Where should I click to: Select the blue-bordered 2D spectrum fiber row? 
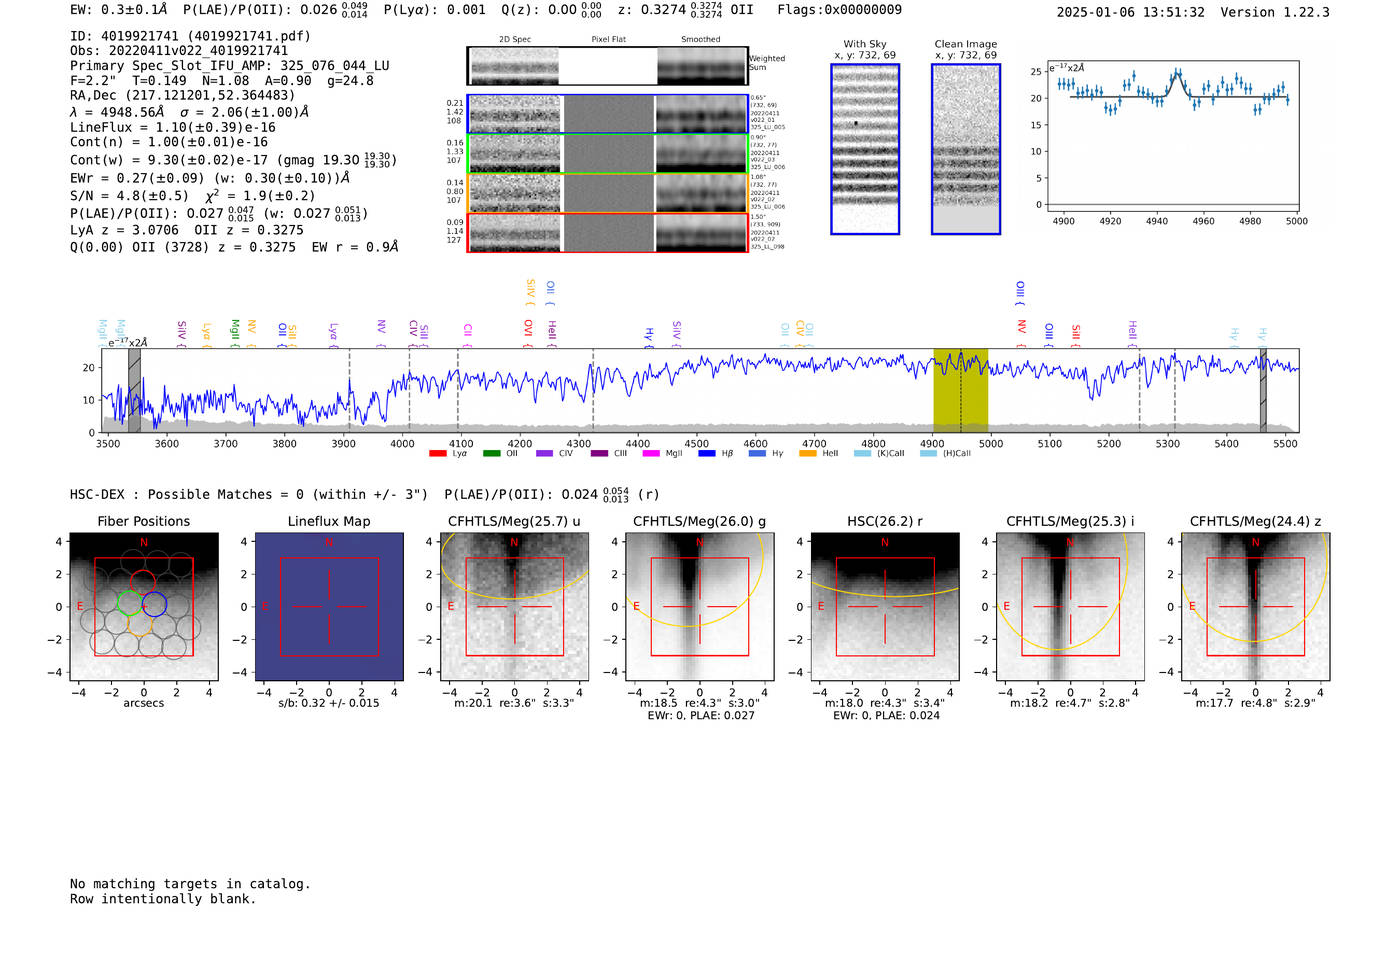[x=608, y=114]
